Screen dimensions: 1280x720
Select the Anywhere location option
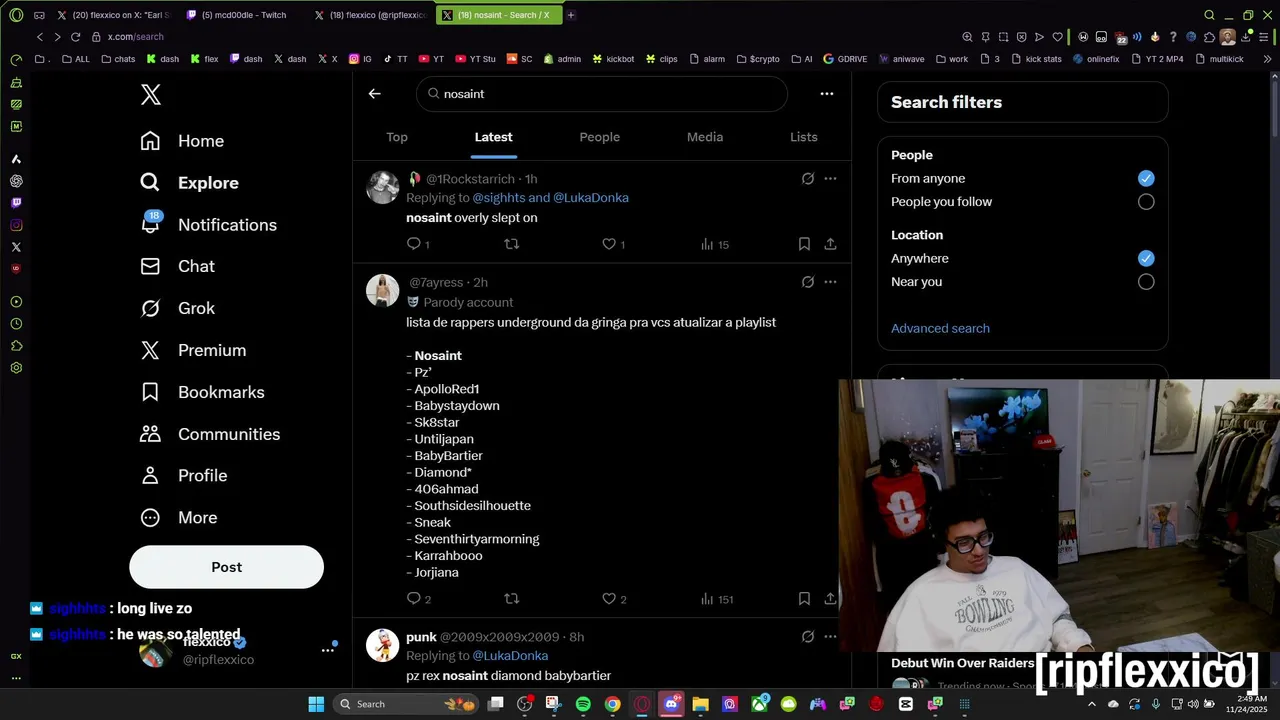click(1146, 258)
